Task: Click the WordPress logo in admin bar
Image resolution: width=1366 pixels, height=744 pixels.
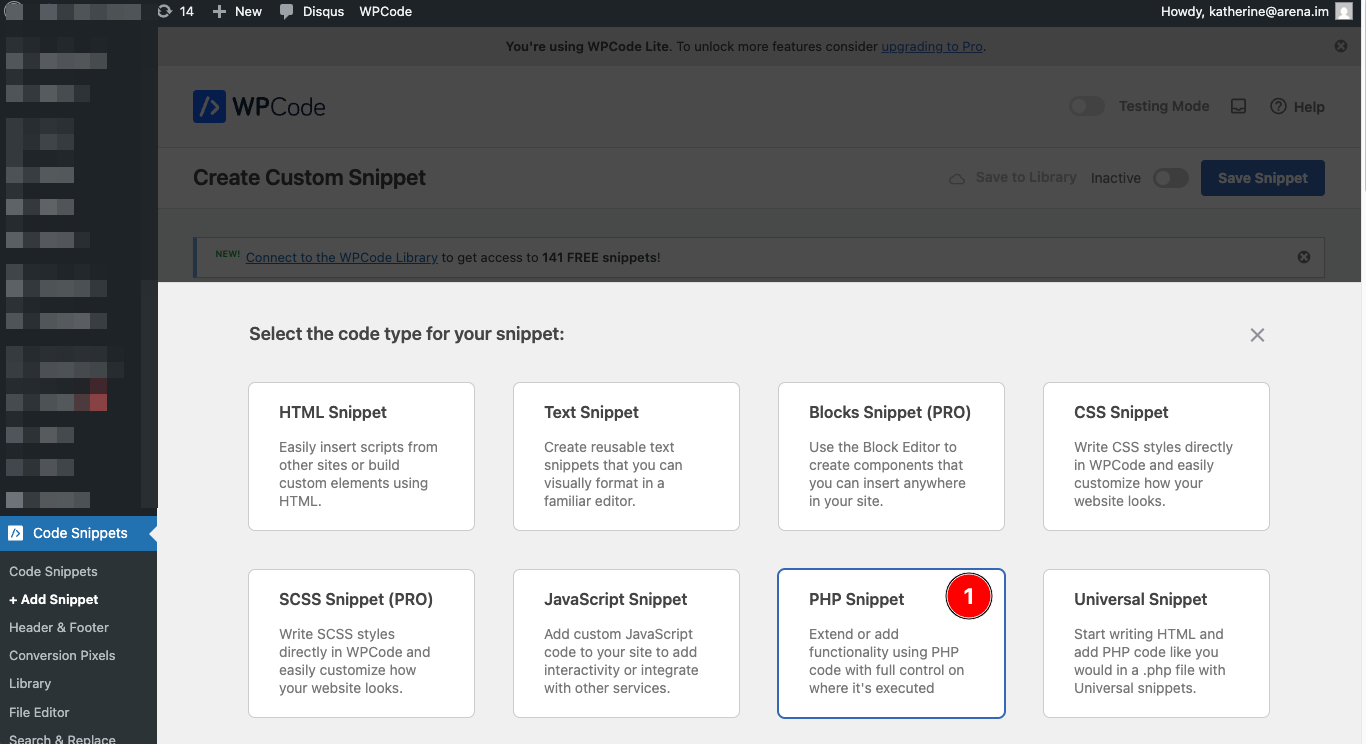Action: 14,12
